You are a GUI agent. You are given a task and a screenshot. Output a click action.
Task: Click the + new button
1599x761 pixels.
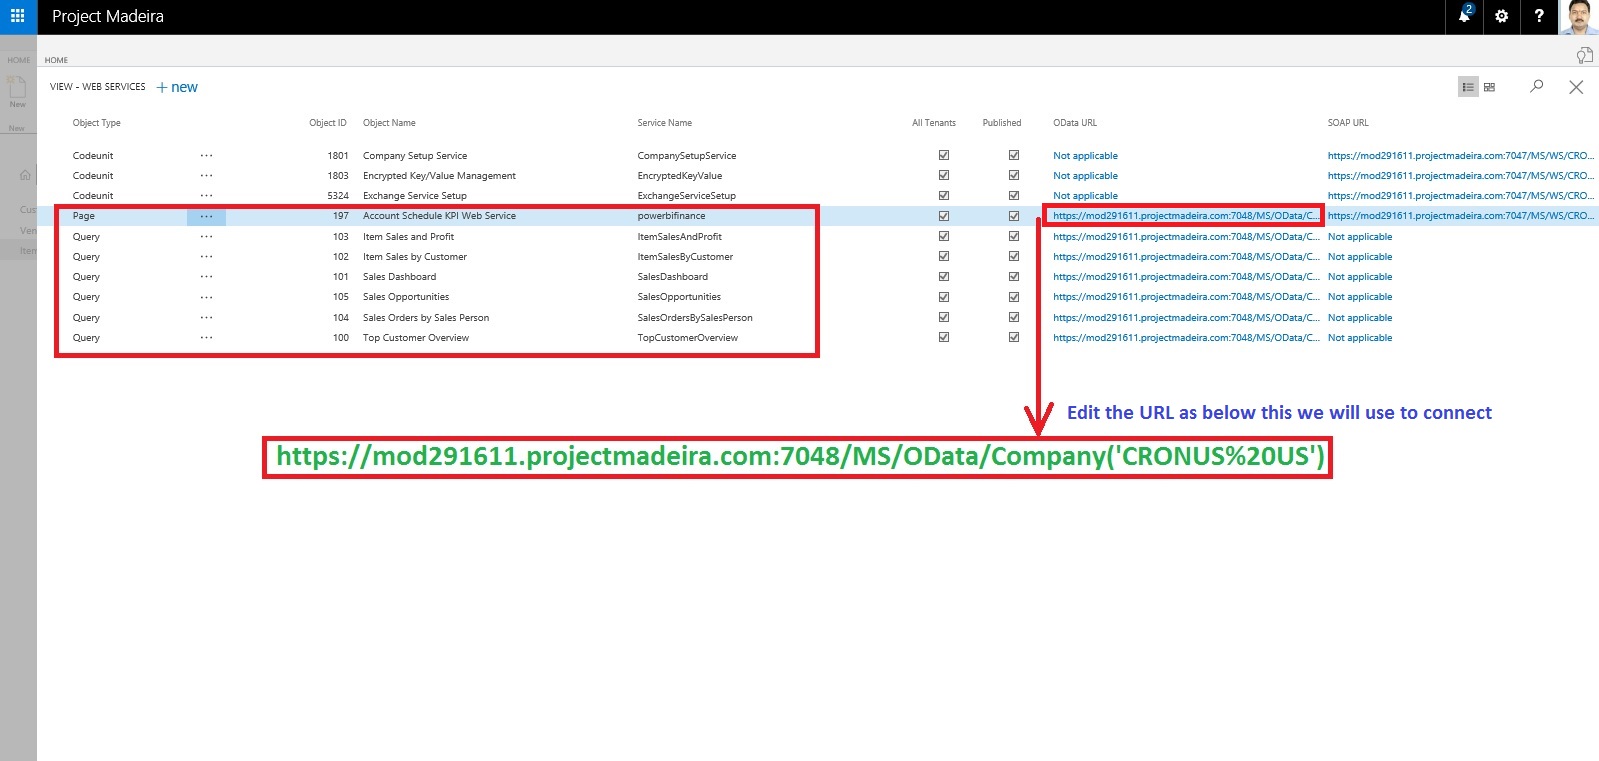[x=177, y=87]
